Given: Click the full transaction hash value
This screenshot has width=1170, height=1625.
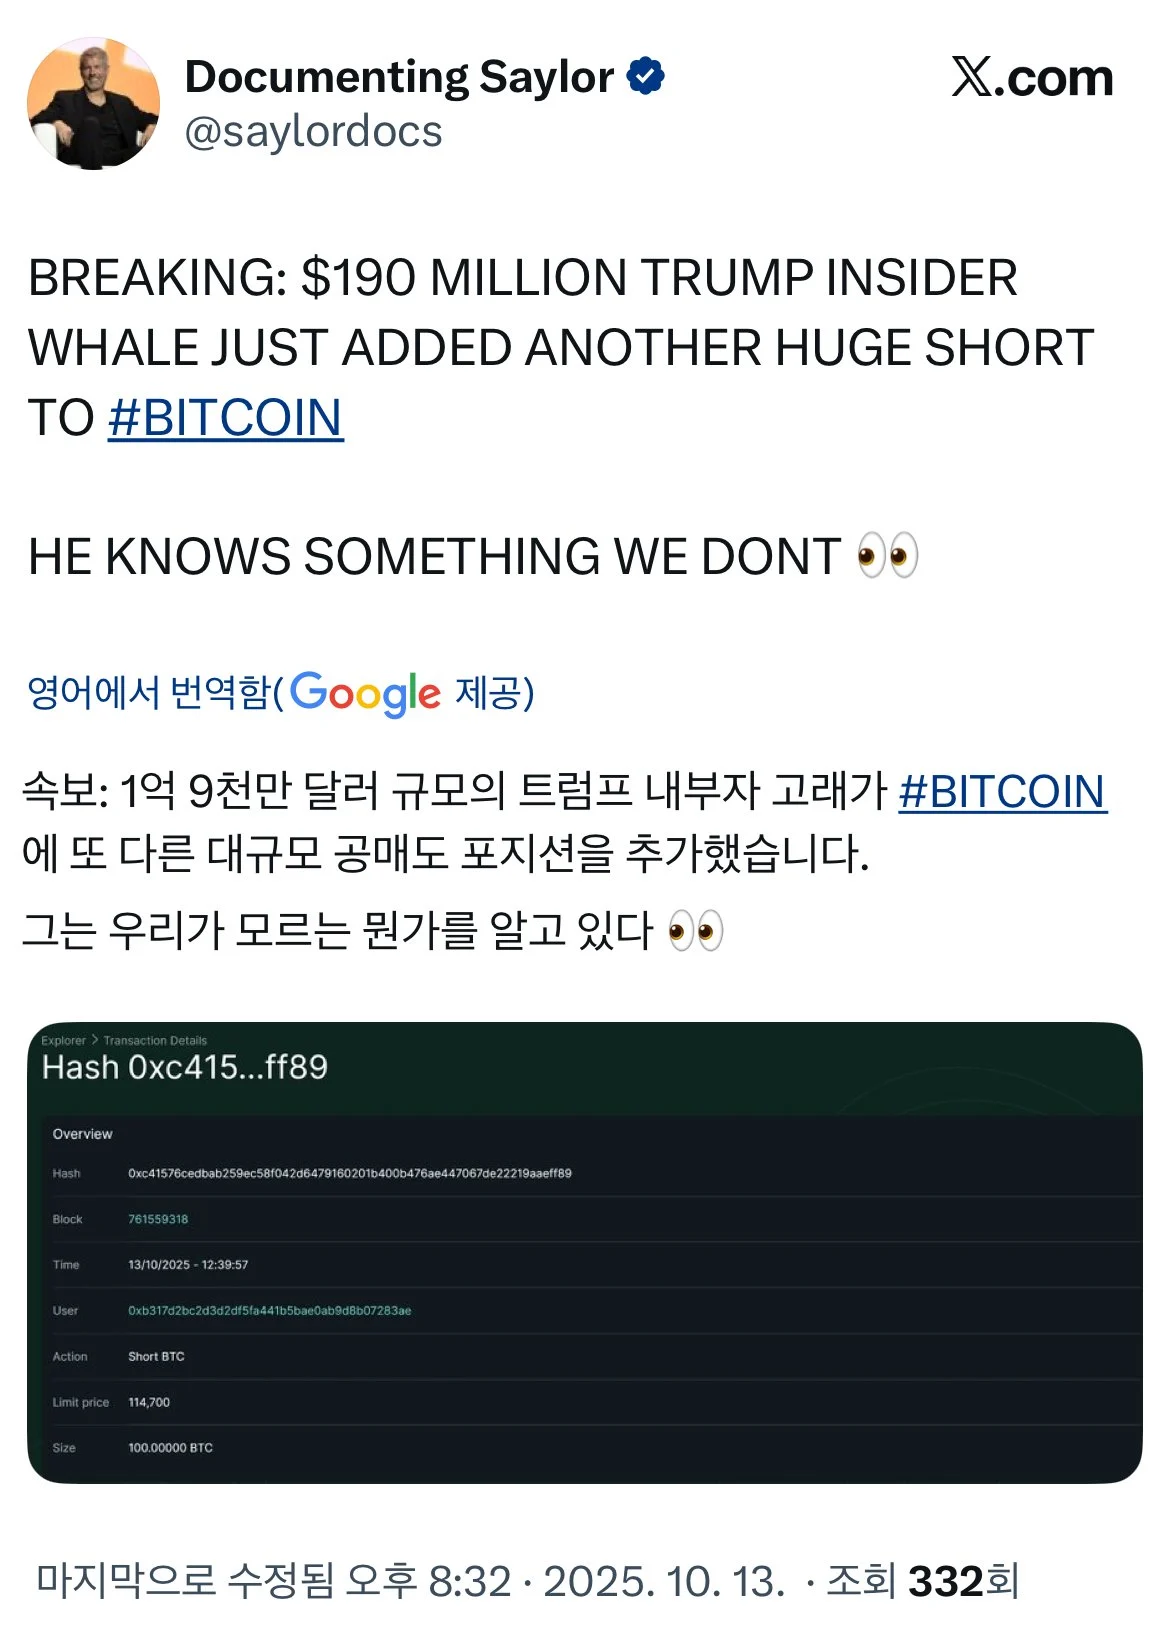Looking at the screenshot, I should click(x=349, y=1173).
